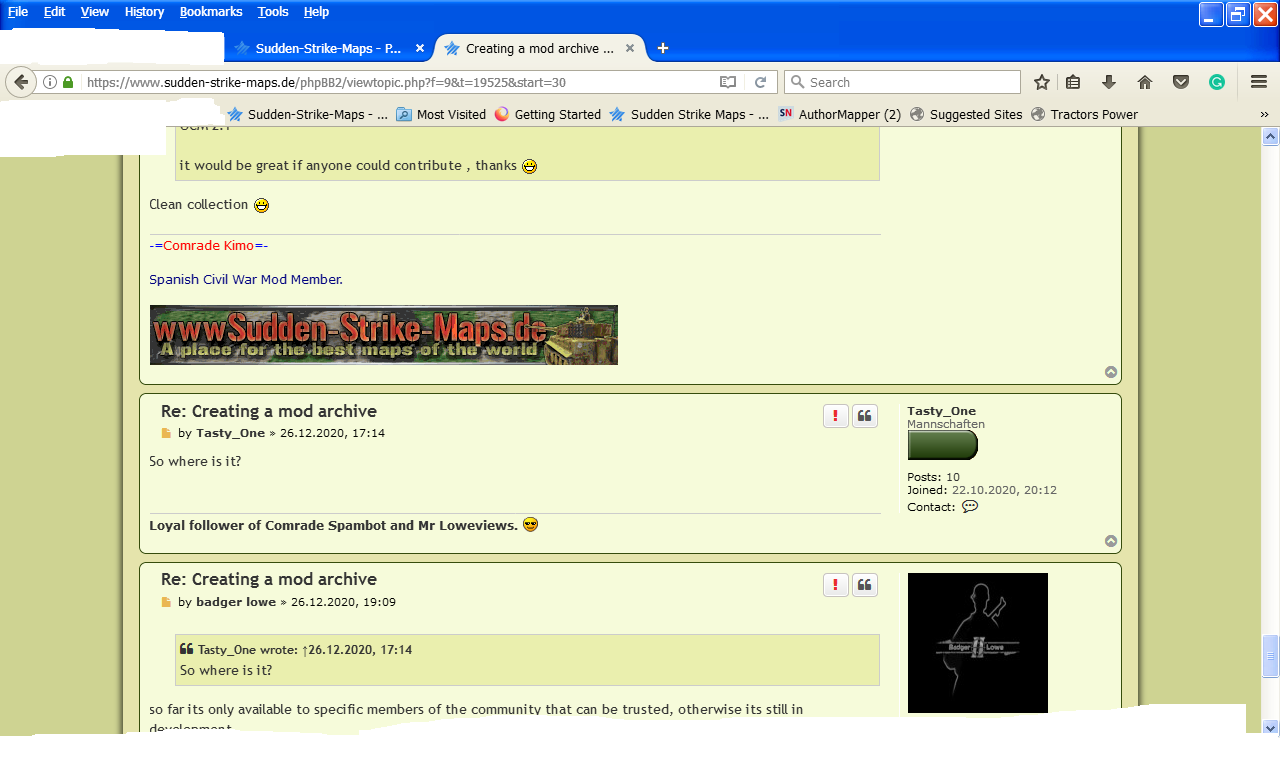The image size is (1280, 768).
Task: Open the Help menu
Action: pyautogui.click(x=316, y=12)
